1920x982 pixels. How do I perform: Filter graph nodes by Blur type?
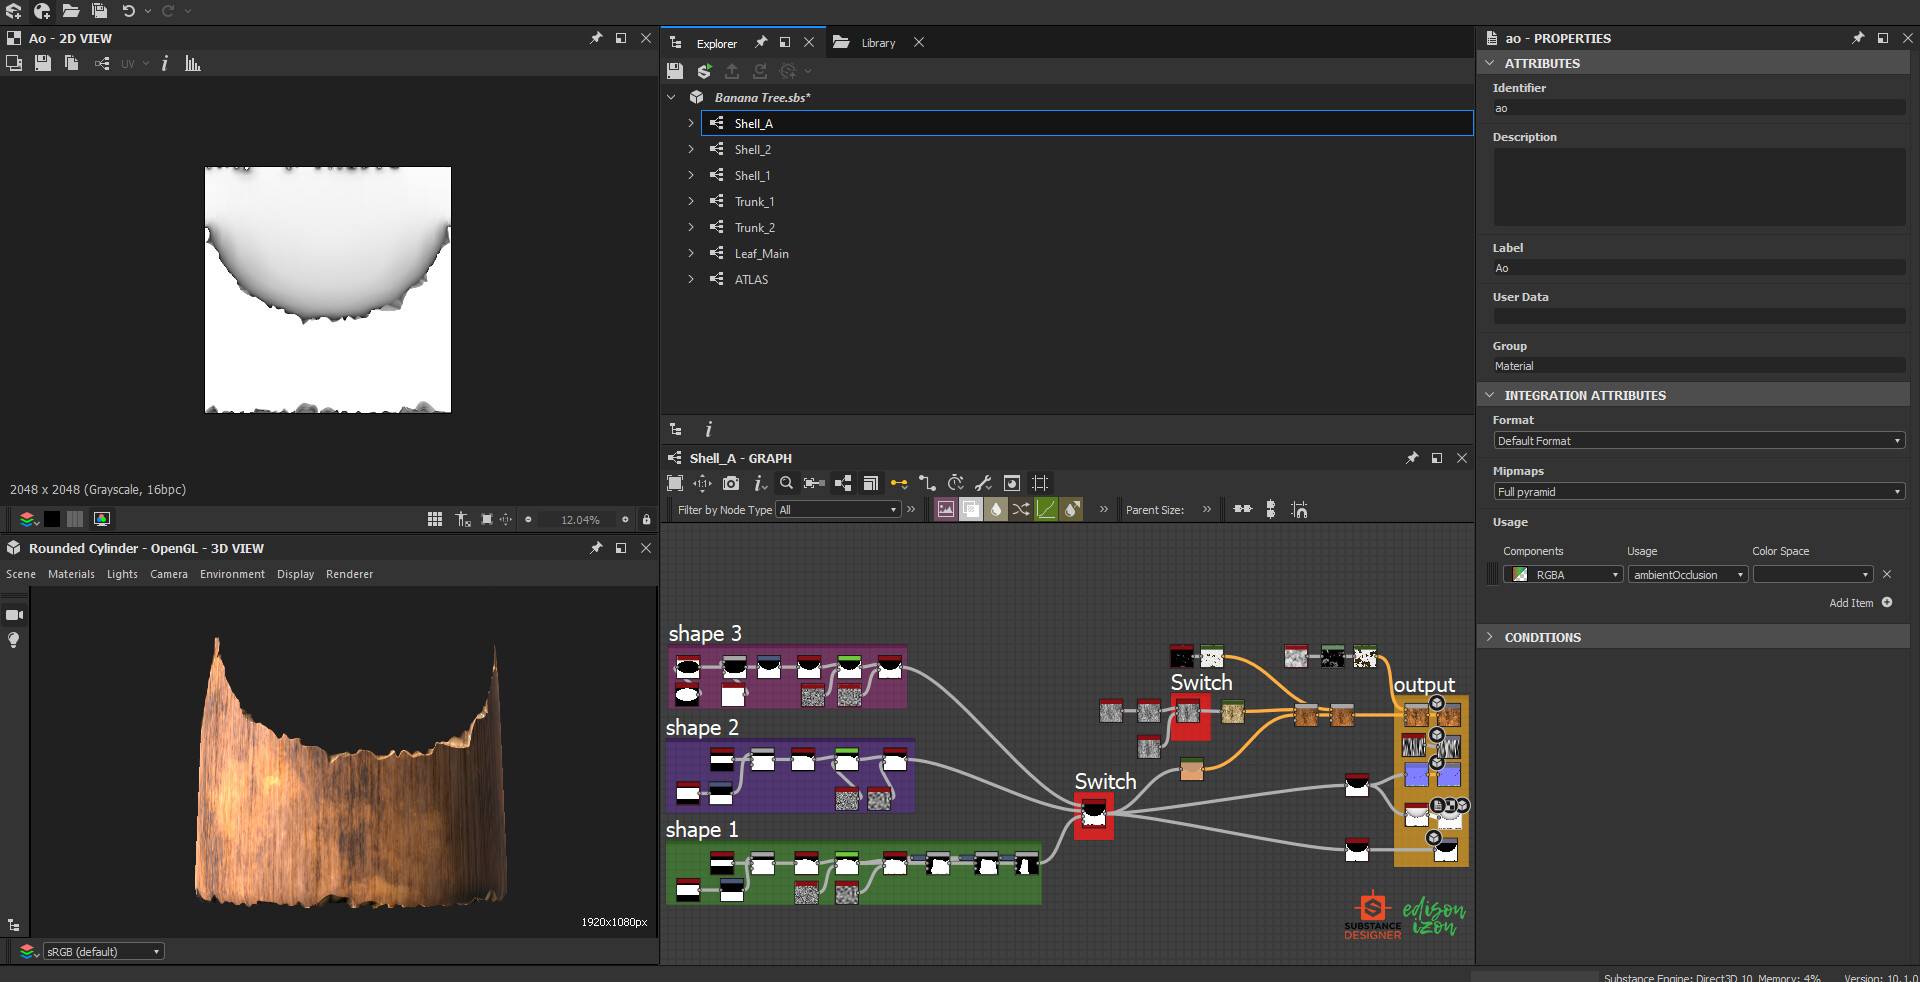point(996,509)
